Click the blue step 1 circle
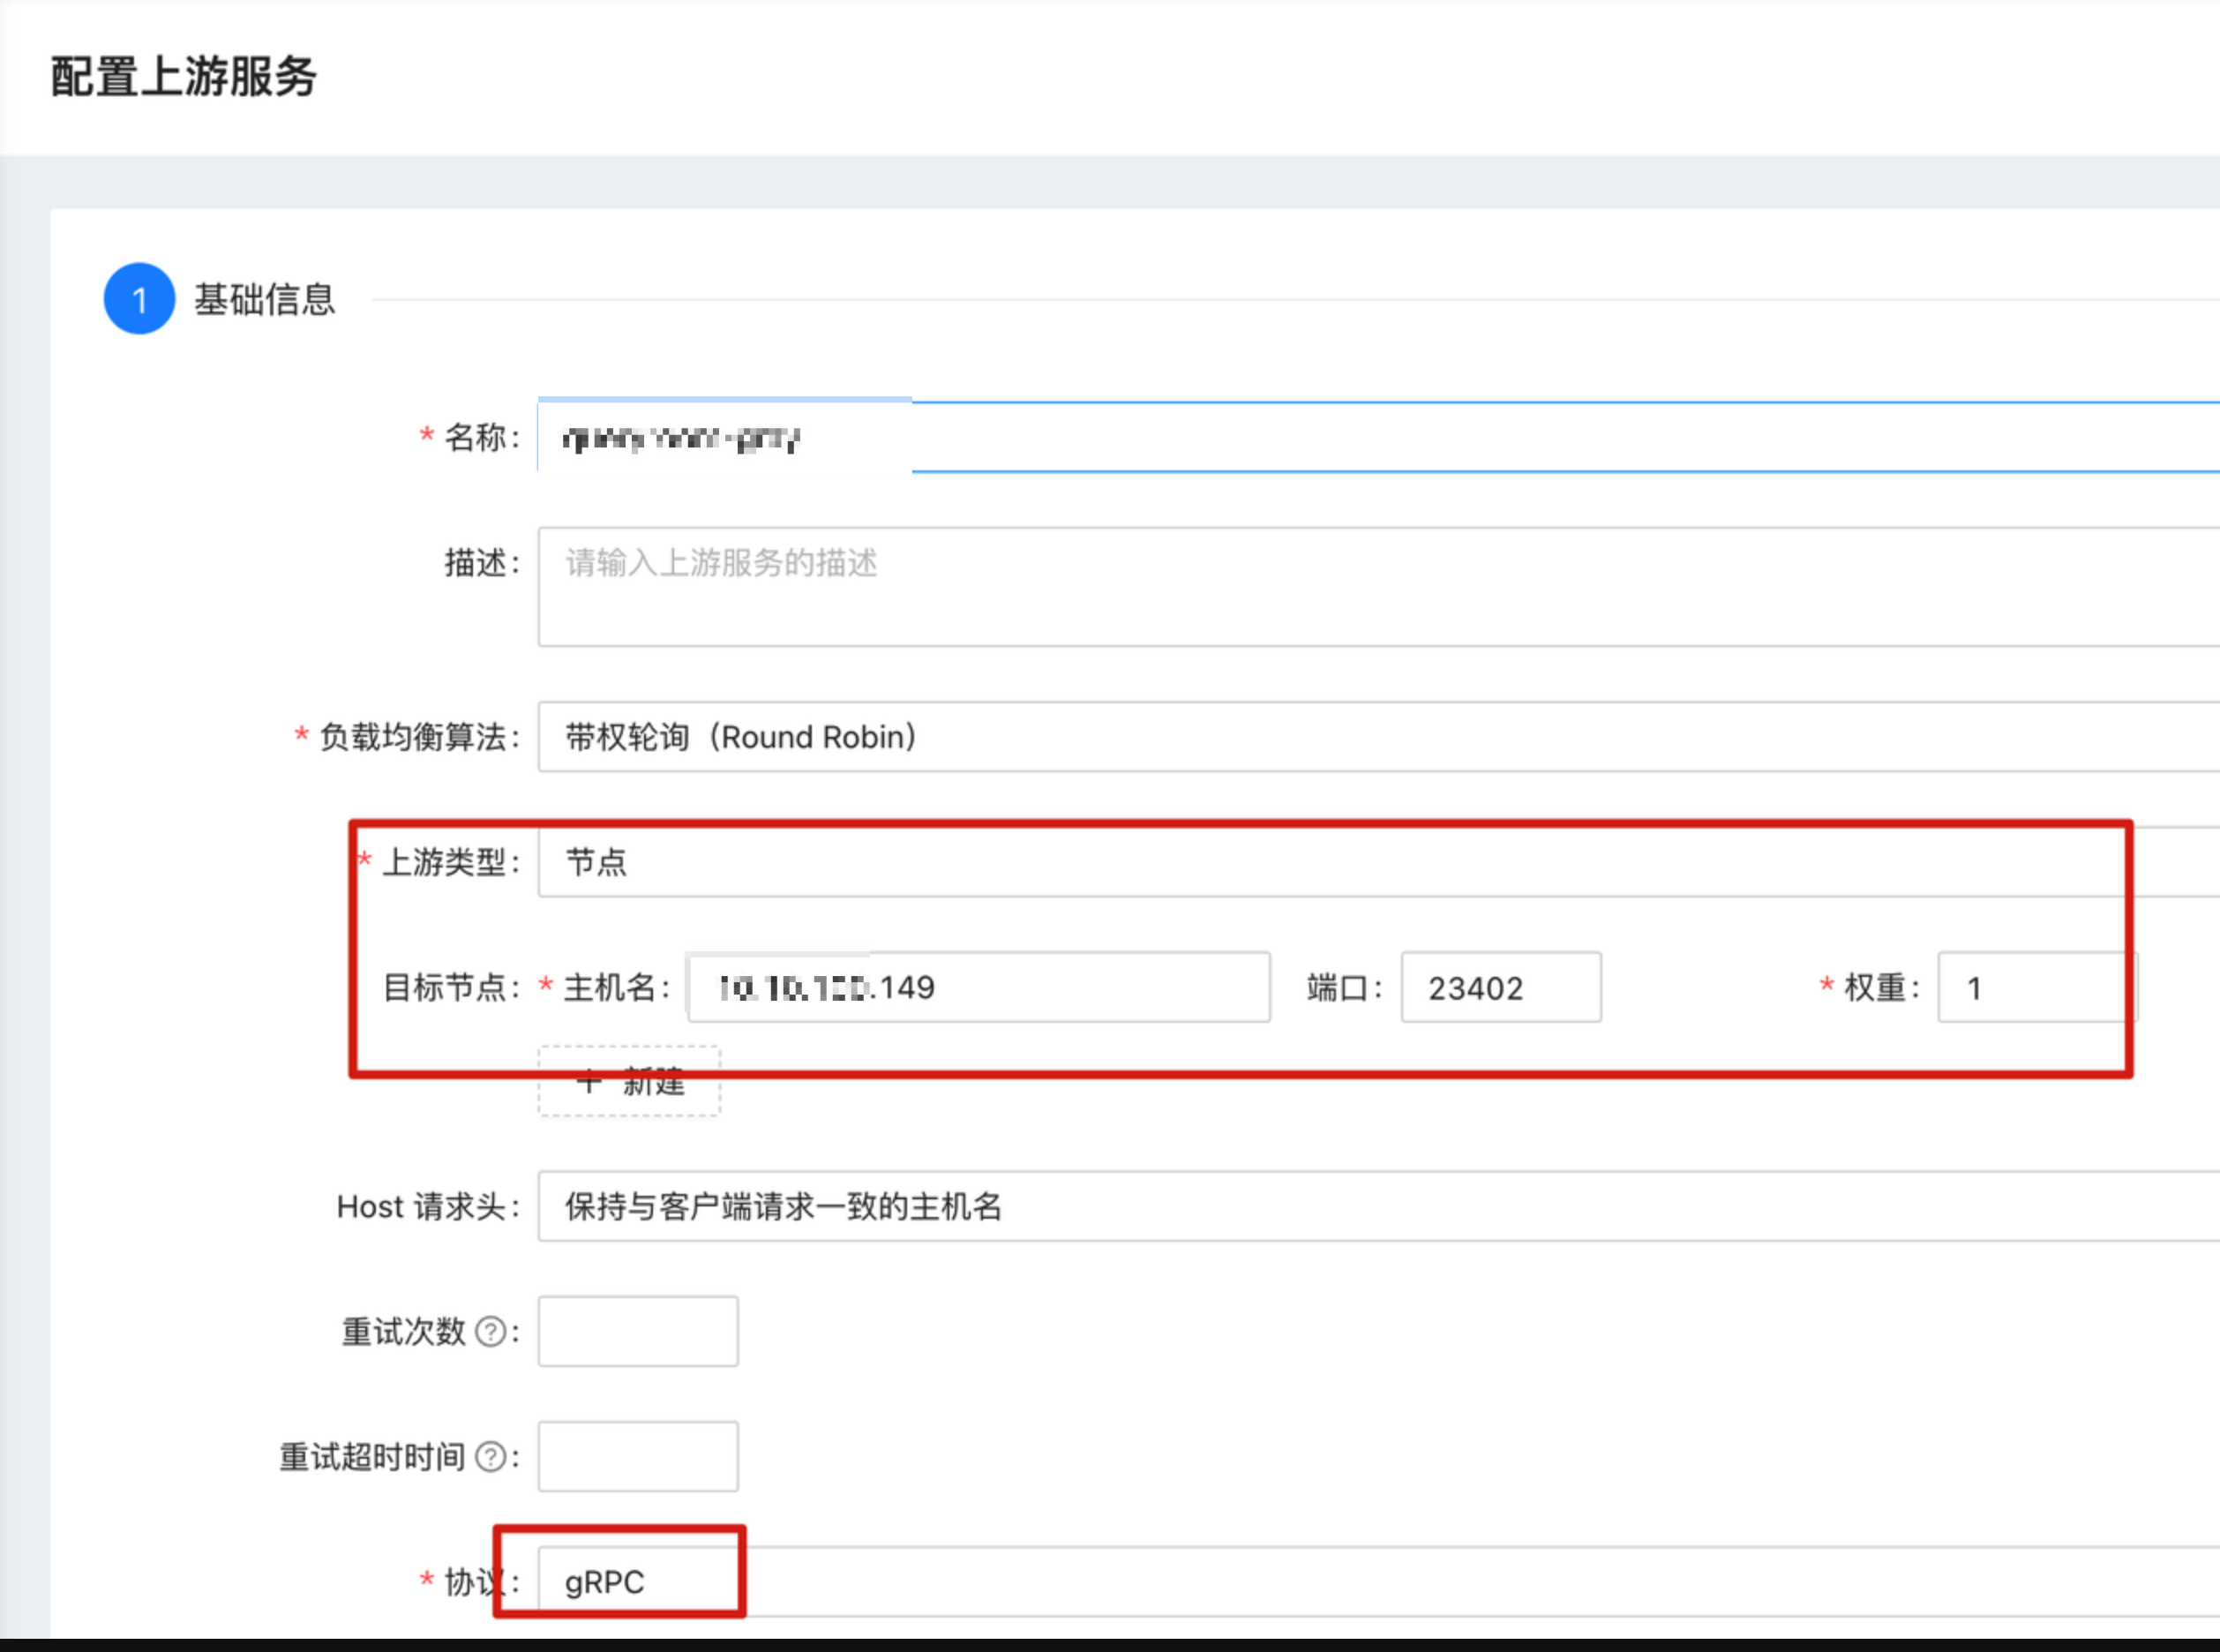The image size is (2220, 1652). tap(139, 299)
